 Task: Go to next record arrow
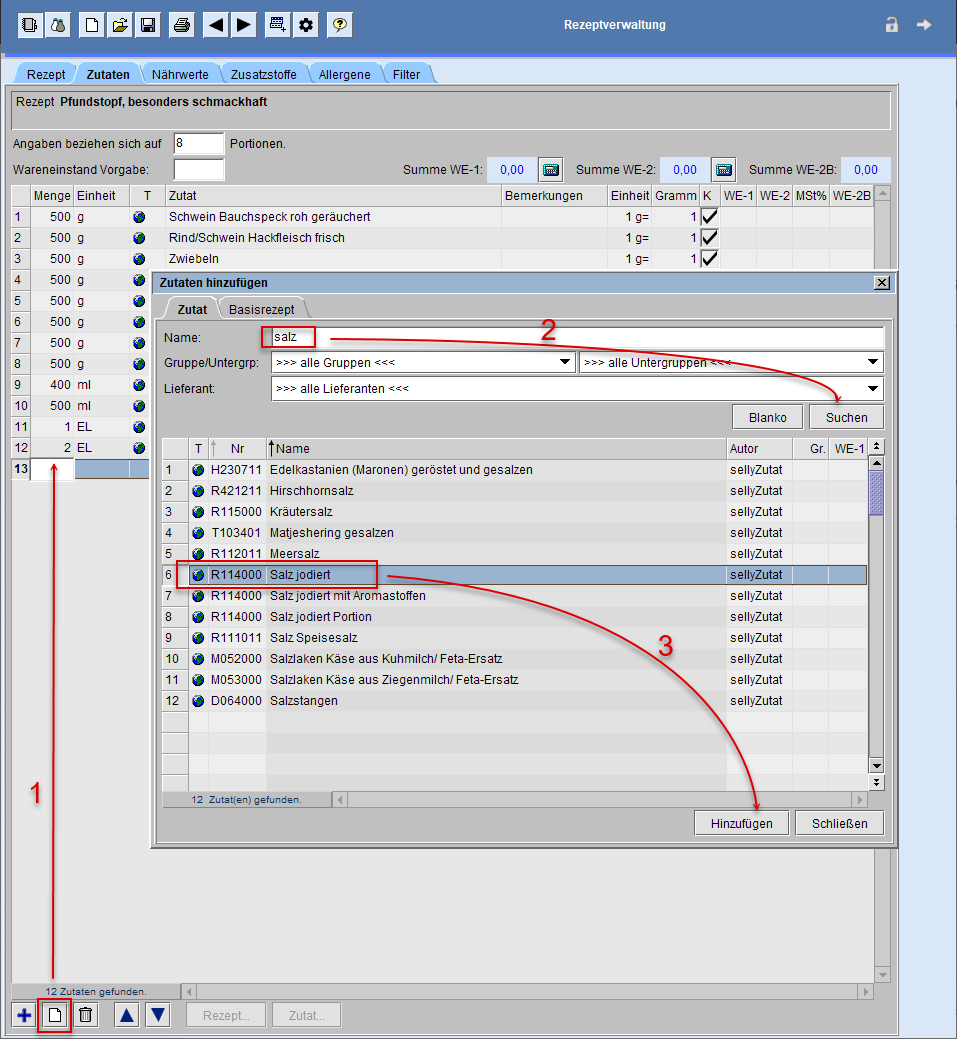tap(244, 25)
